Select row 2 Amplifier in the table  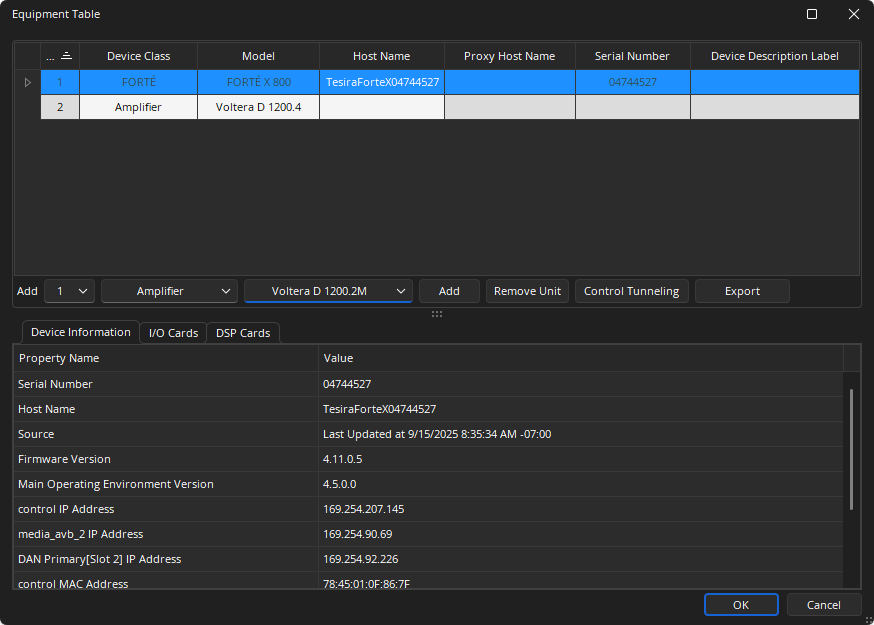point(138,107)
